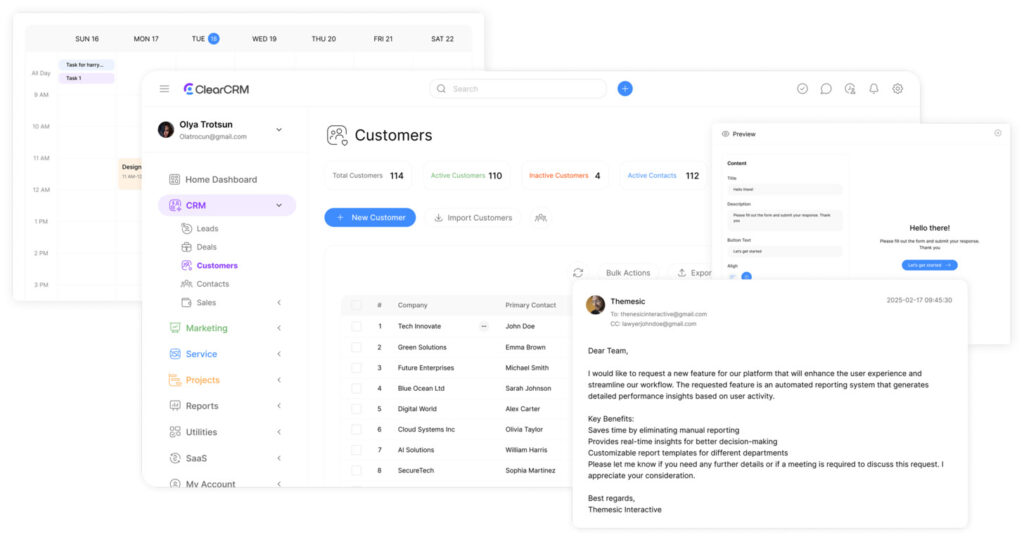Open Home Dashboard from the sidebar
This screenshot has width=1024, height=537.
pos(220,180)
